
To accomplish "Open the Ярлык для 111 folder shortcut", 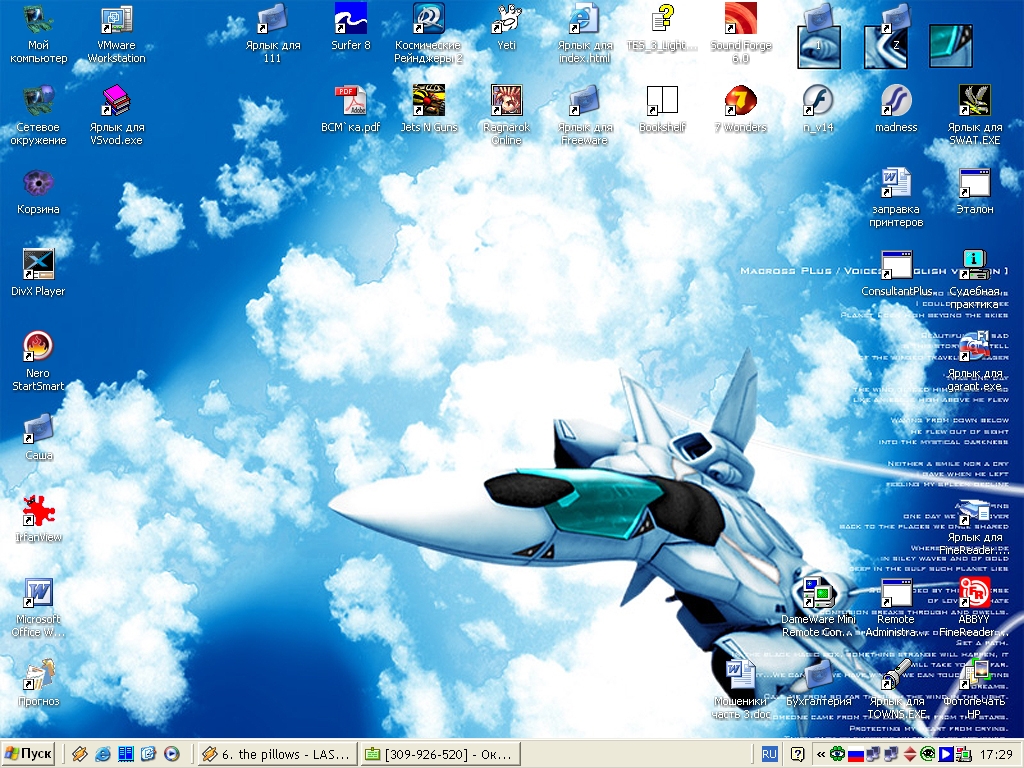I will [x=272, y=34].
